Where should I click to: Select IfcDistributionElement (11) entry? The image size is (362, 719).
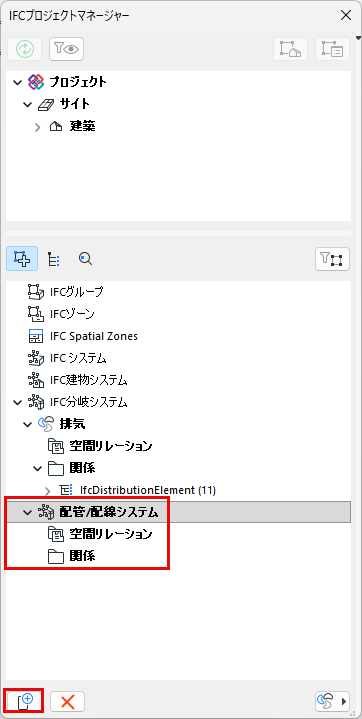(148, 490)
